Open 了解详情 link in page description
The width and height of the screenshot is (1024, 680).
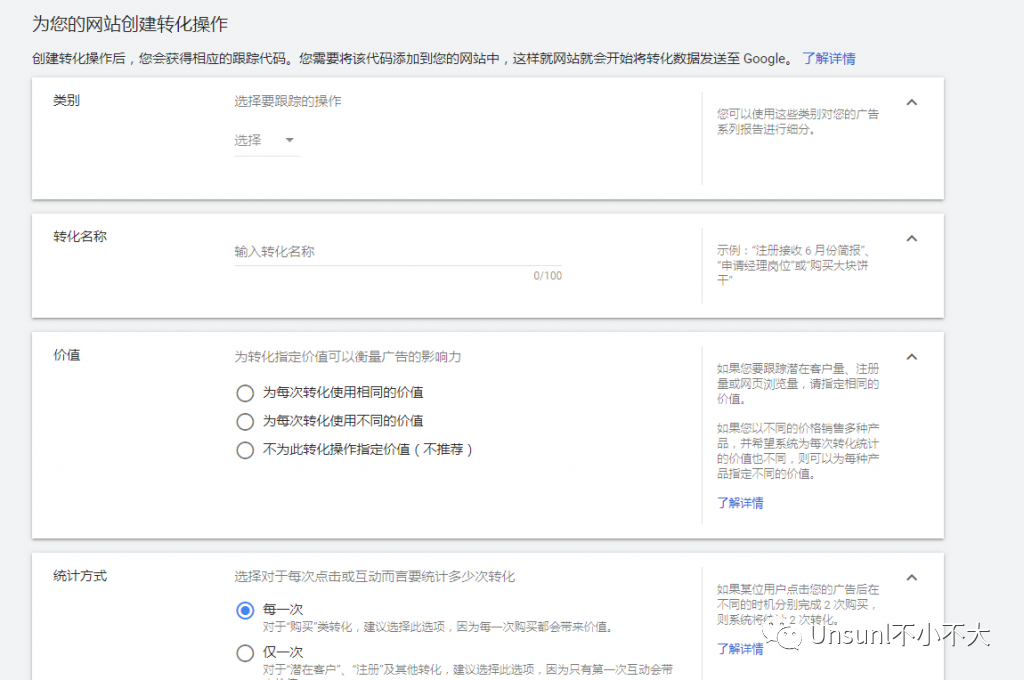pyautogui.click(x=829, y=59)
